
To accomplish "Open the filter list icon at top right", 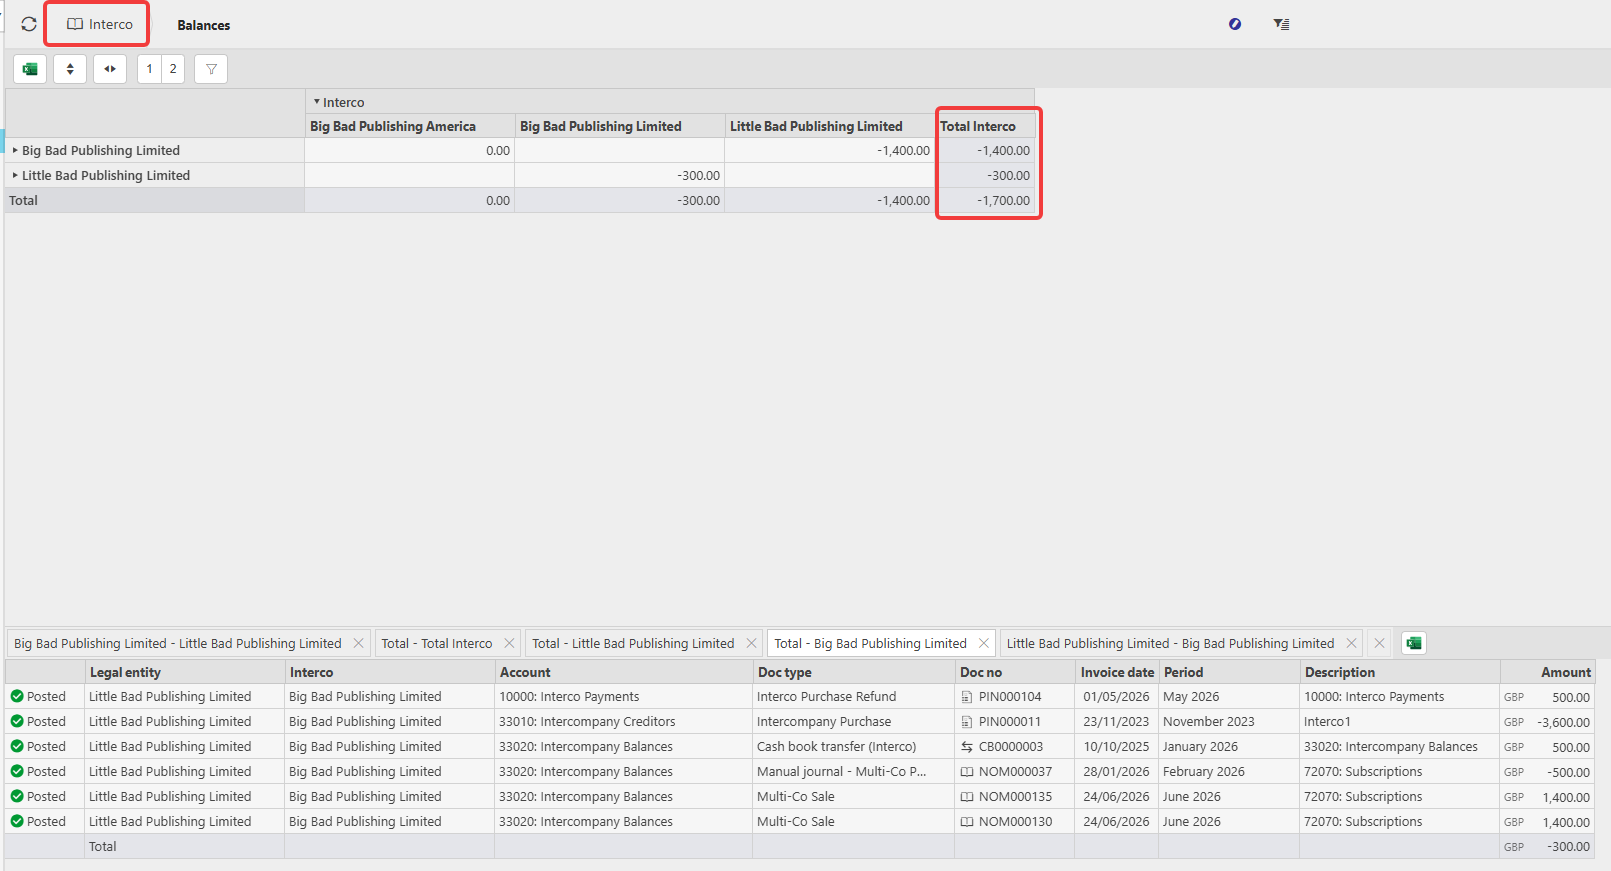I will [x=1281, y=24].
